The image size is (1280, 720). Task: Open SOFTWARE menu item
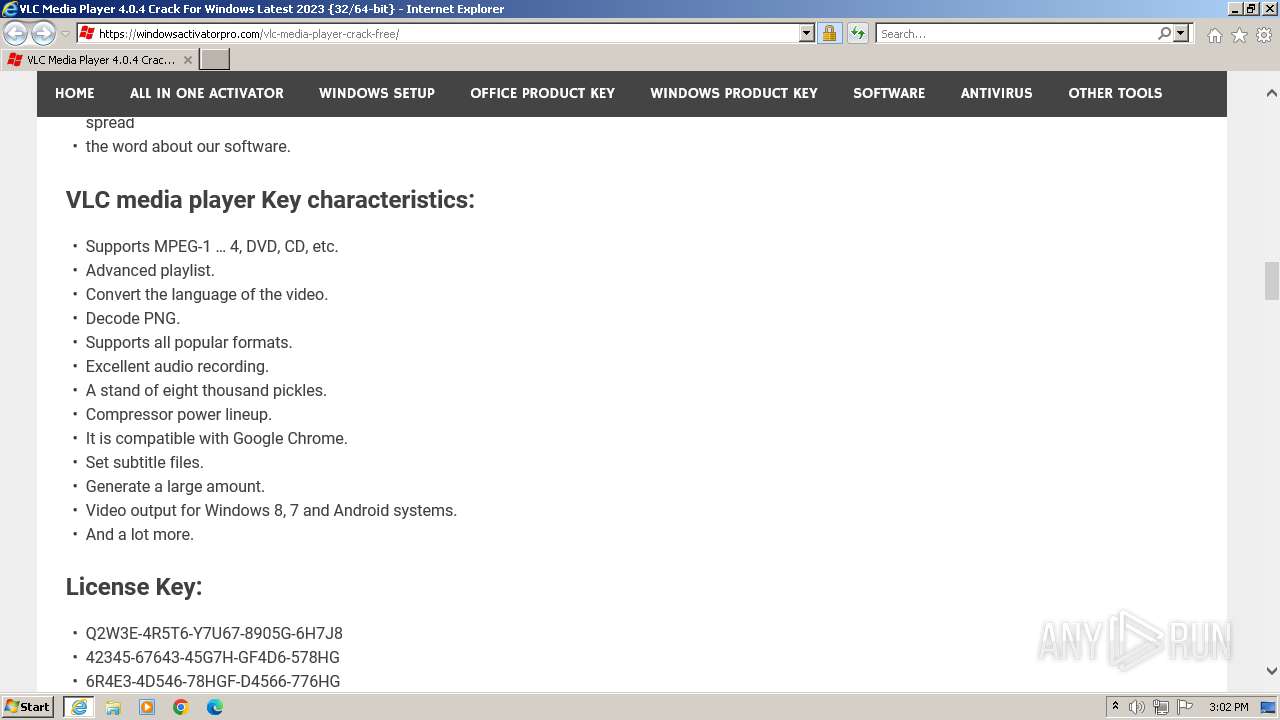[x=889, y=93]
